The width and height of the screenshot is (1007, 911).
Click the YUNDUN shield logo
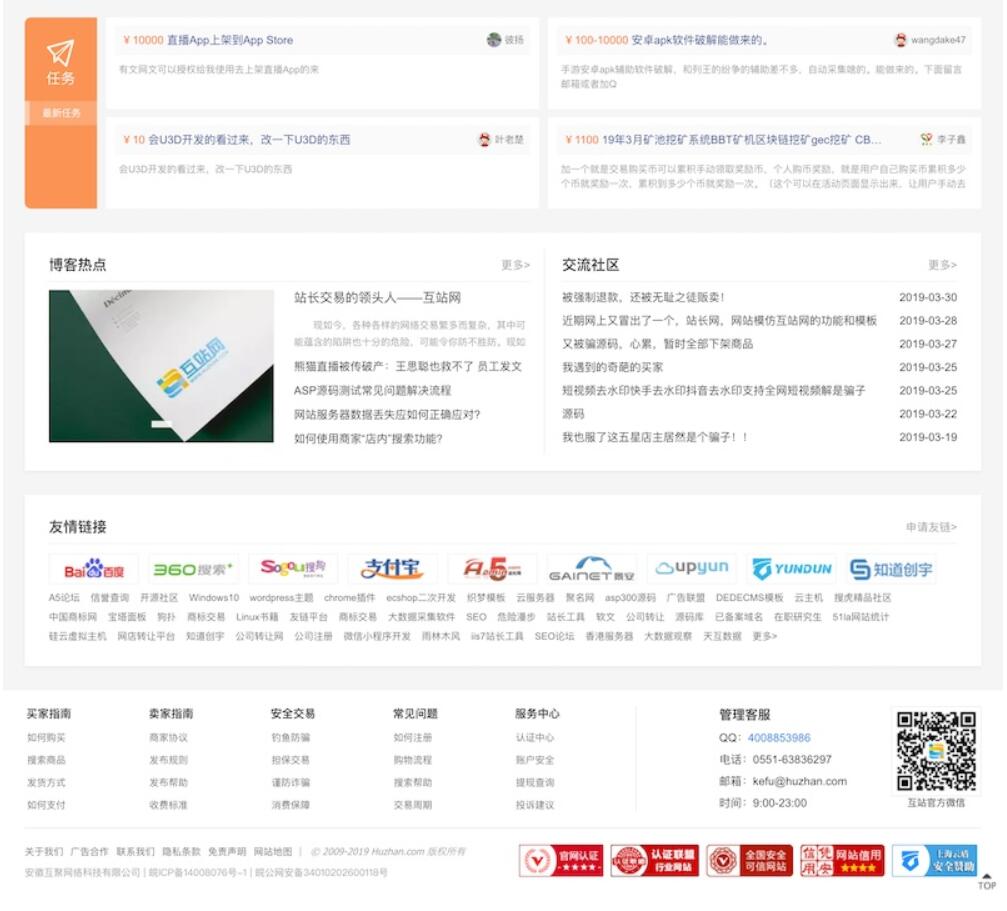[792, 566]
